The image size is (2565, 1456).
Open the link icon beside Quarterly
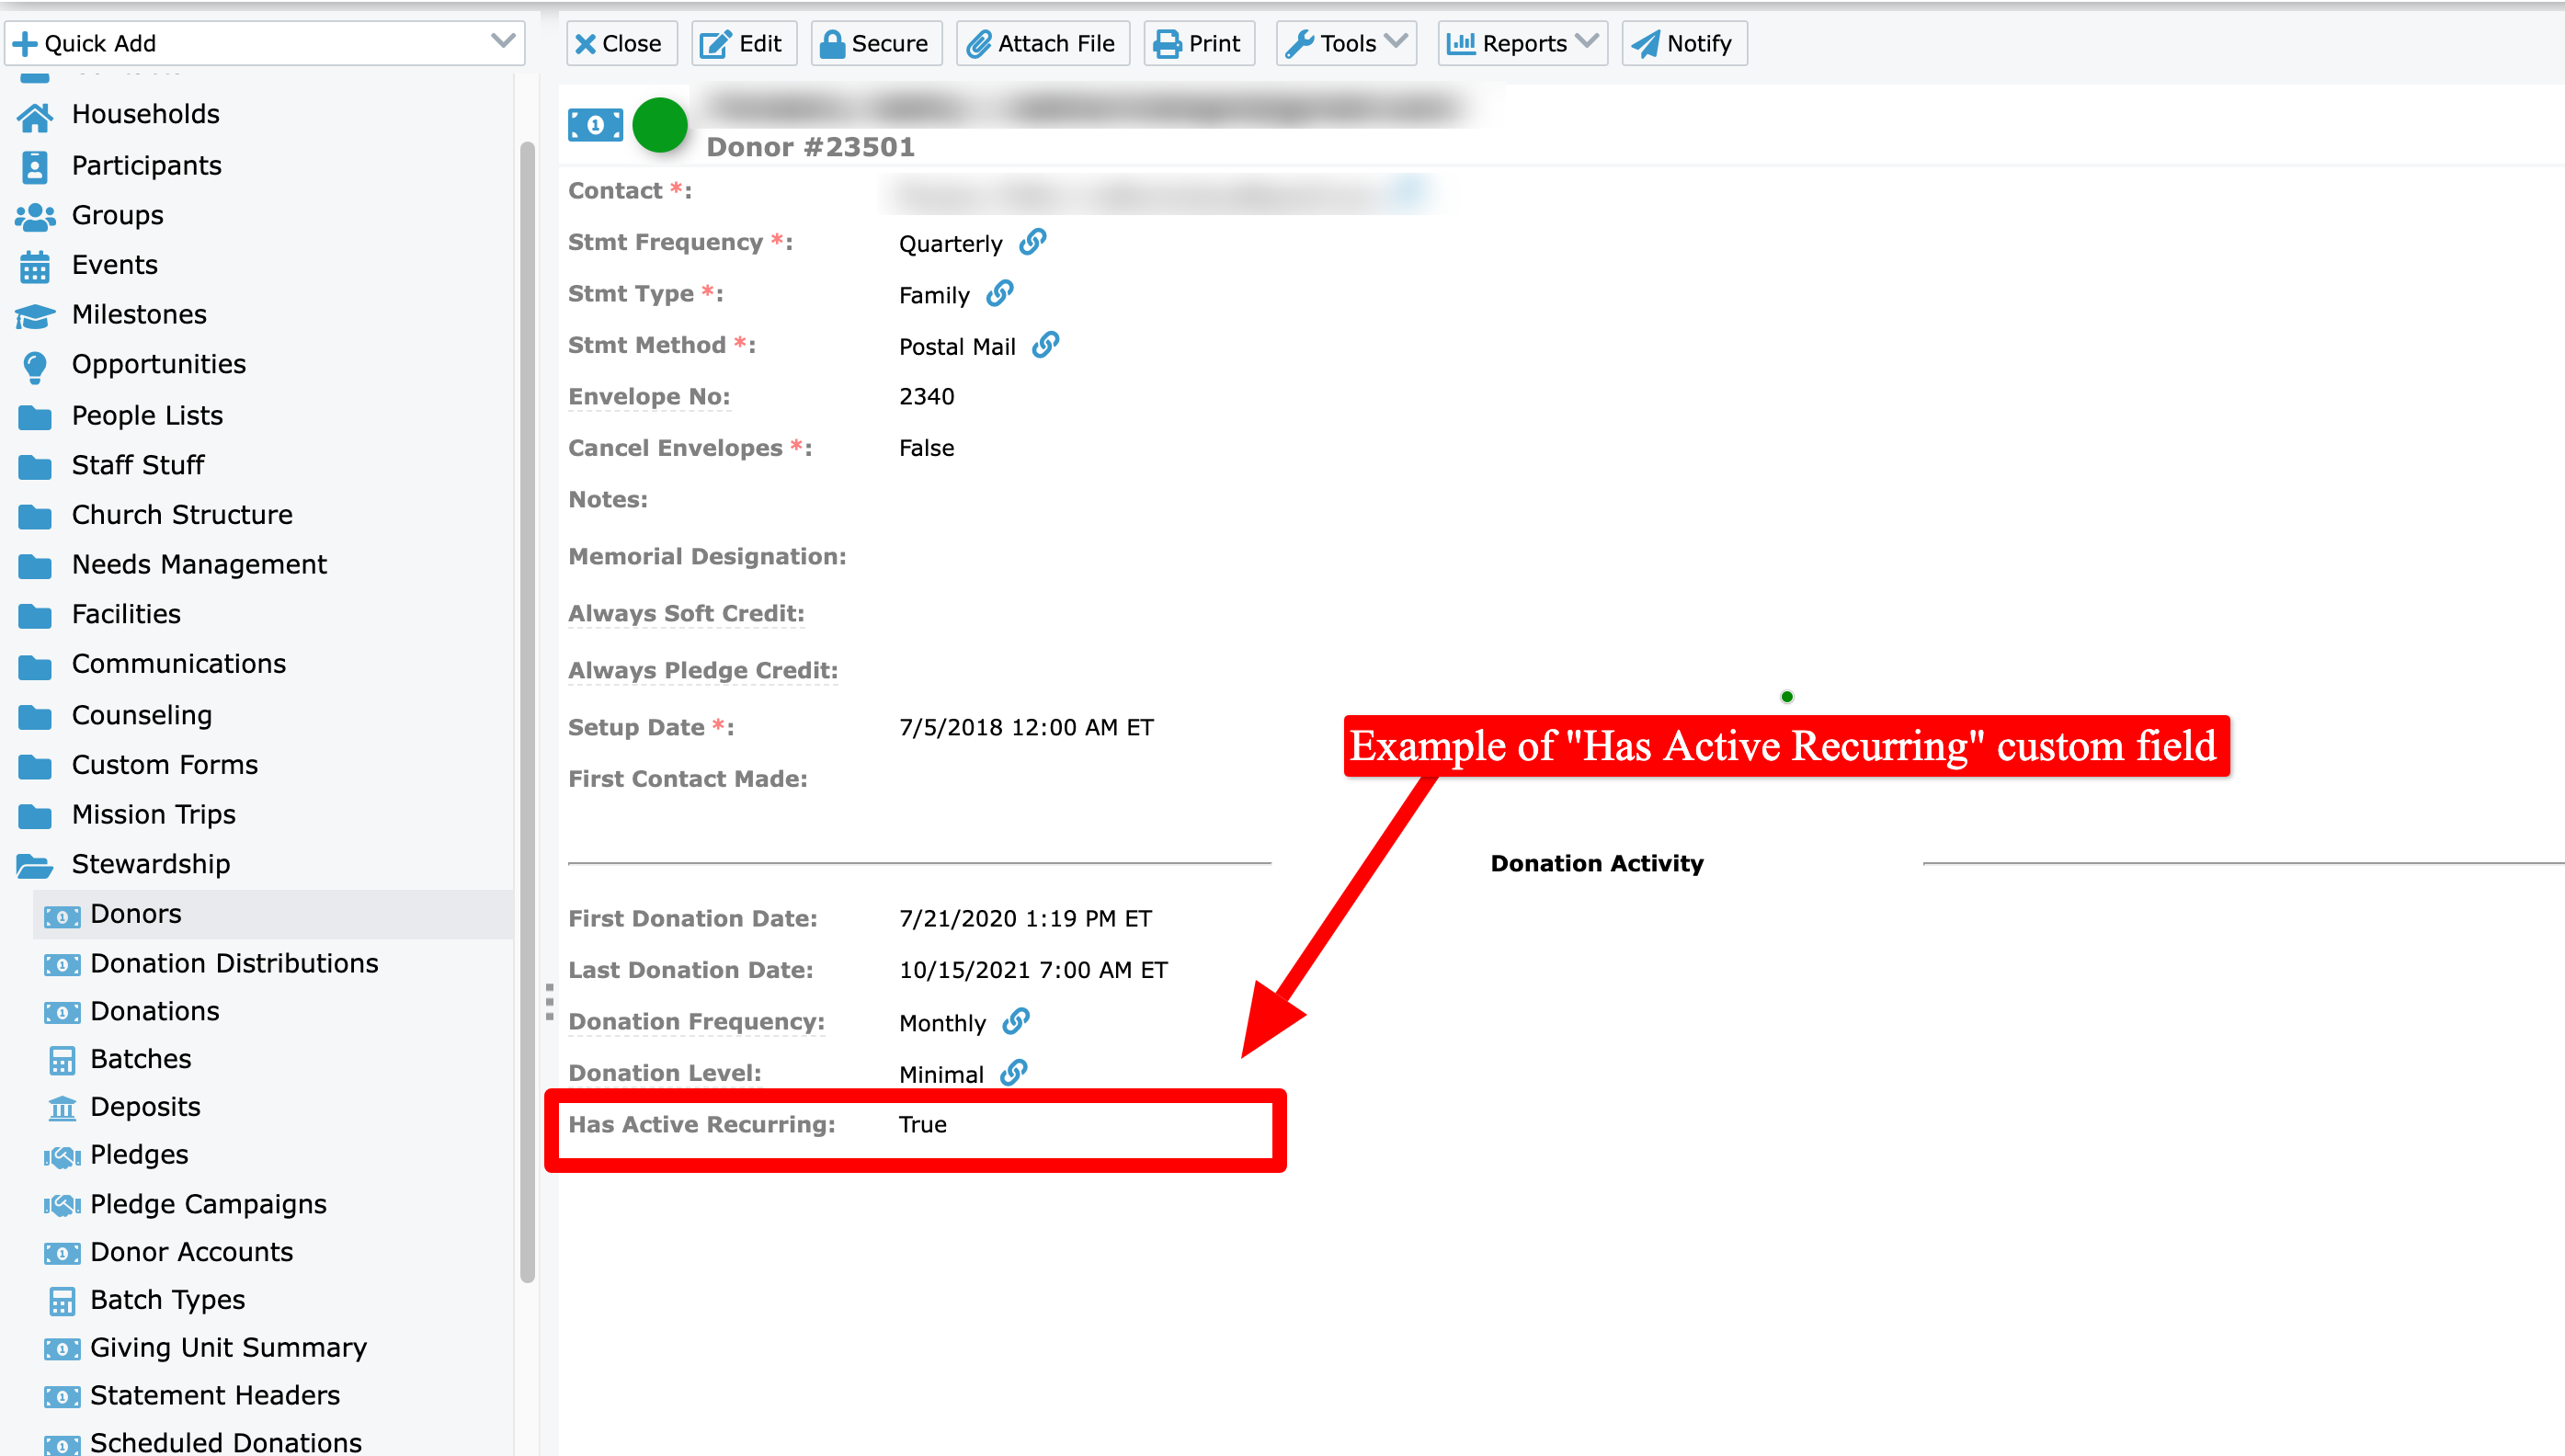point(1033,242)
